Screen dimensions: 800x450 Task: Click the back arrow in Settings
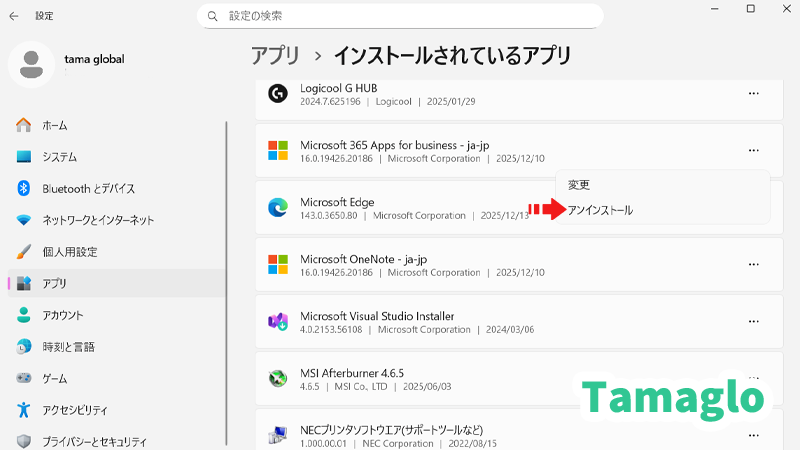[x=14, y=16]
